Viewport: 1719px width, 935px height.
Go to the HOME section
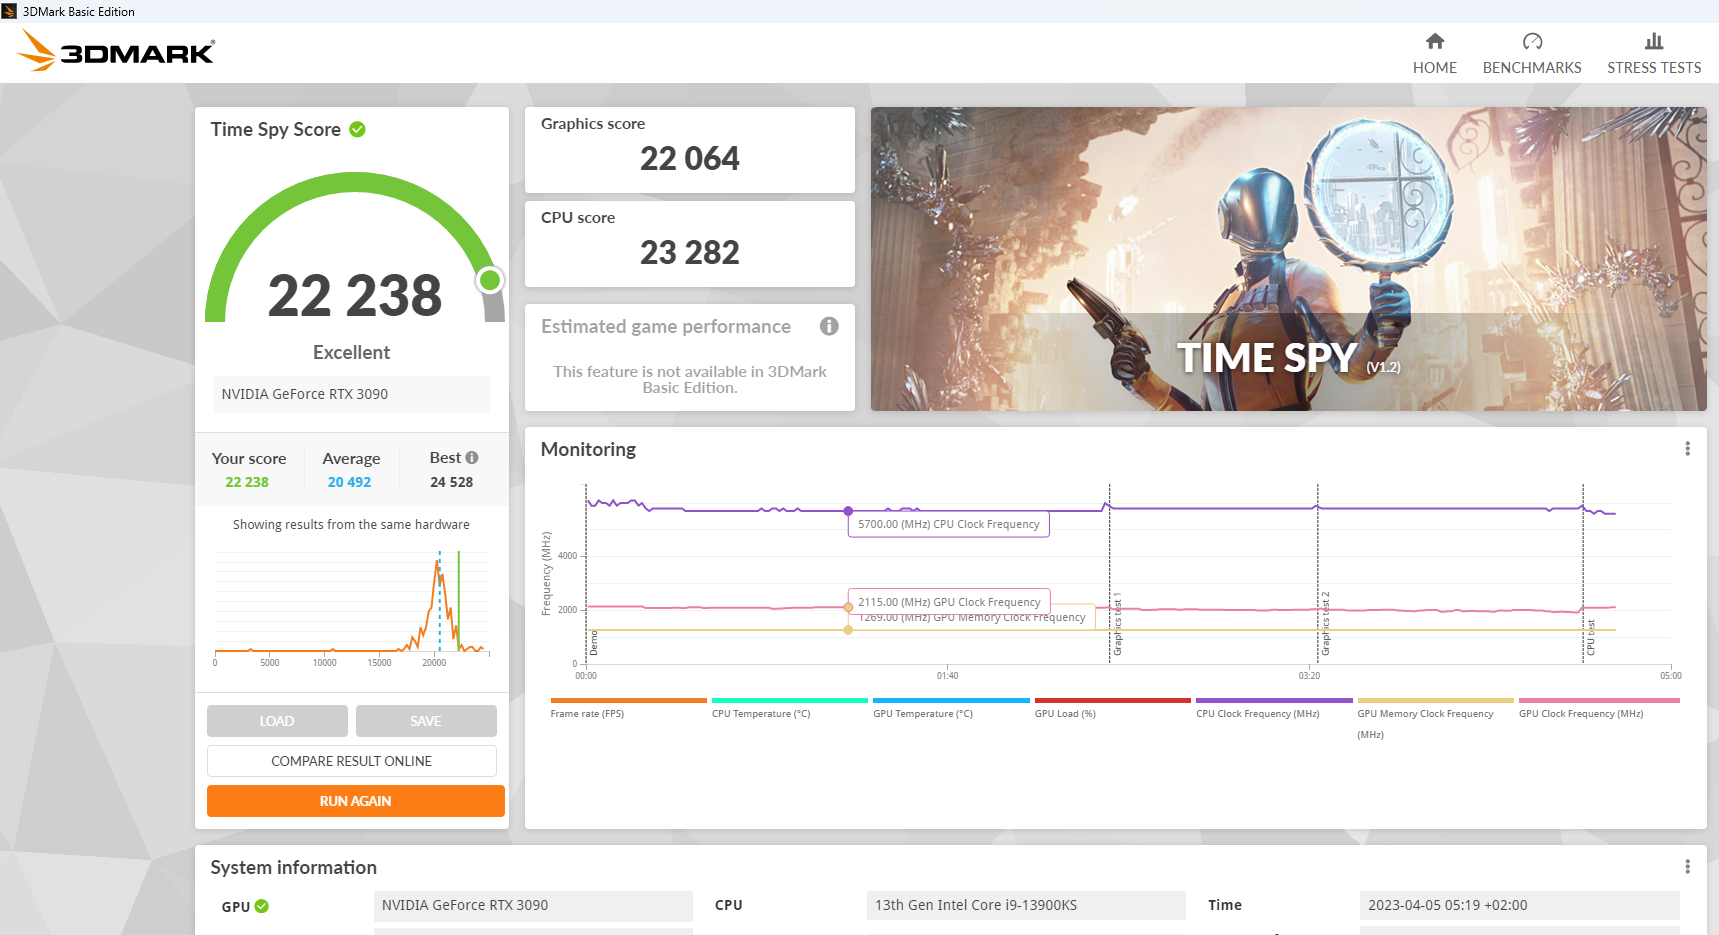click(1435, 54)
